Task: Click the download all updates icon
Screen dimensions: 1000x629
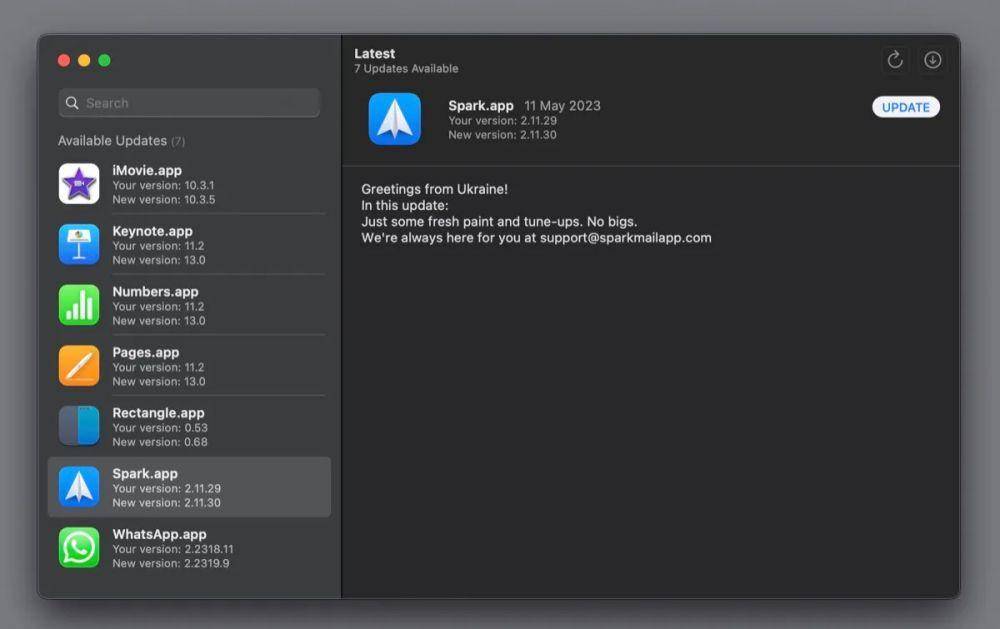Action: coord(932,60)
